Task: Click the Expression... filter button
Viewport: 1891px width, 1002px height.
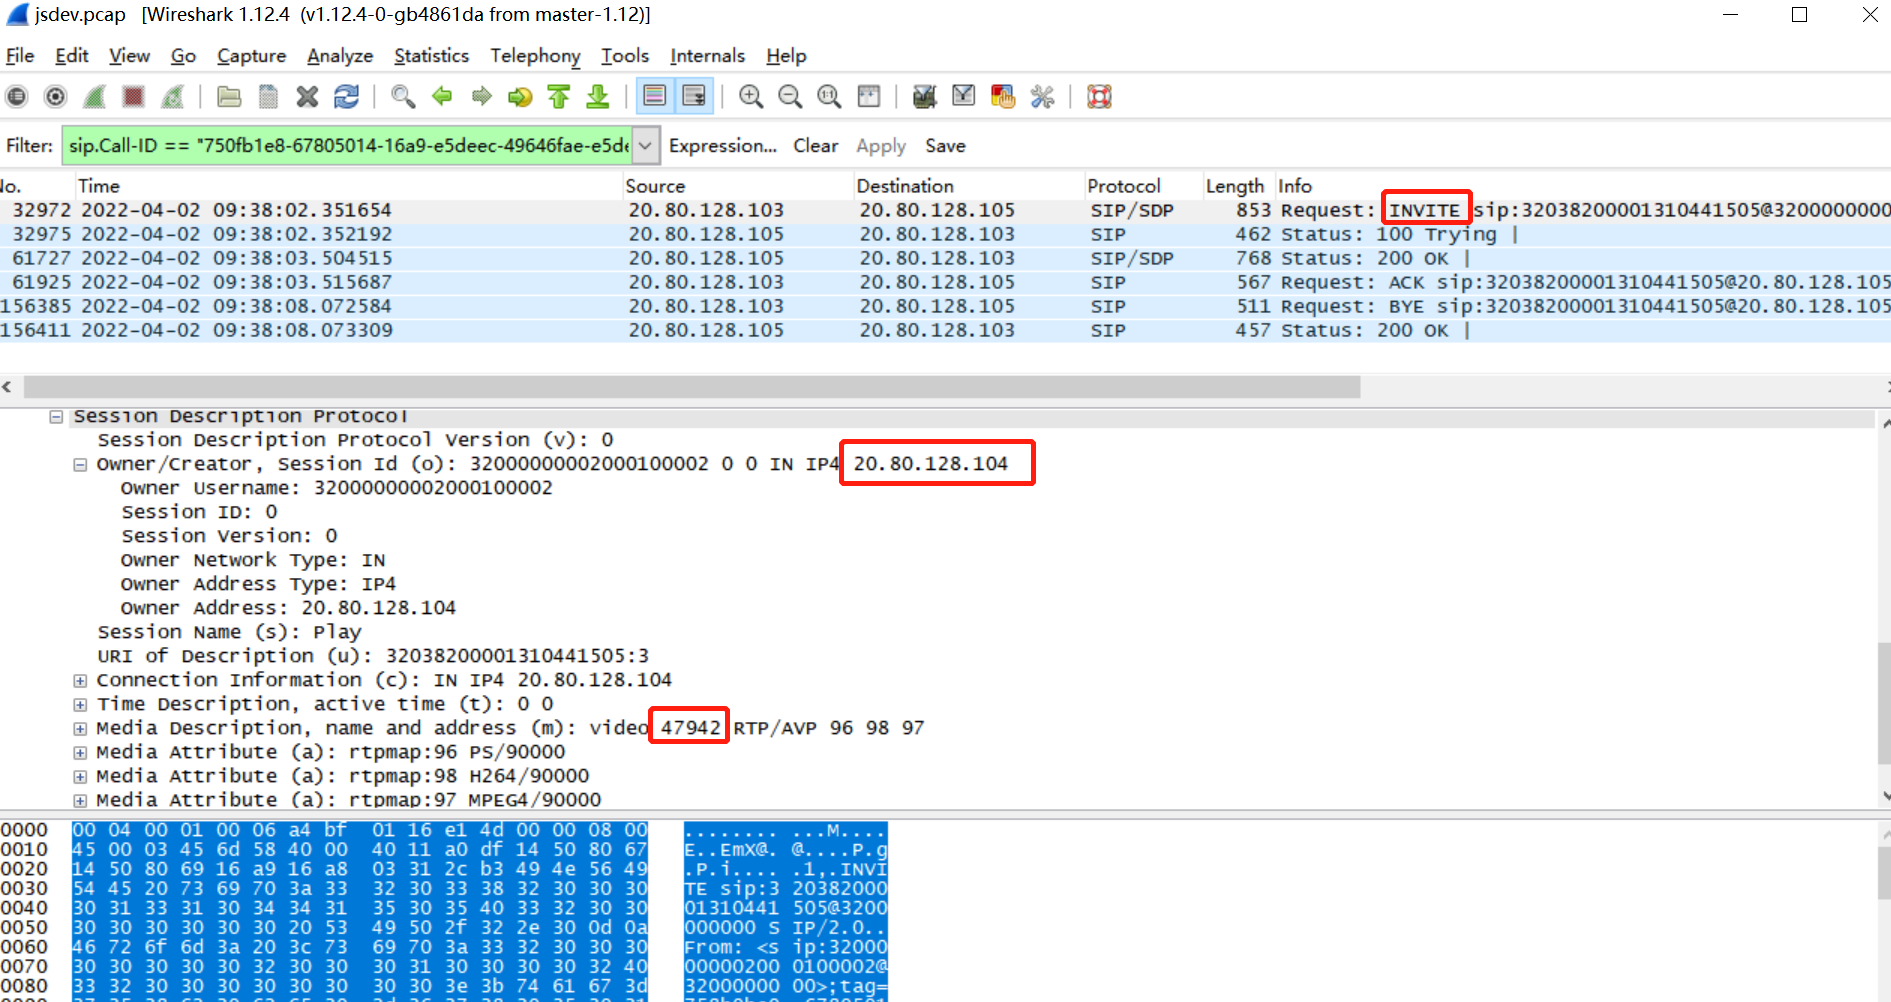Action: 722,146
